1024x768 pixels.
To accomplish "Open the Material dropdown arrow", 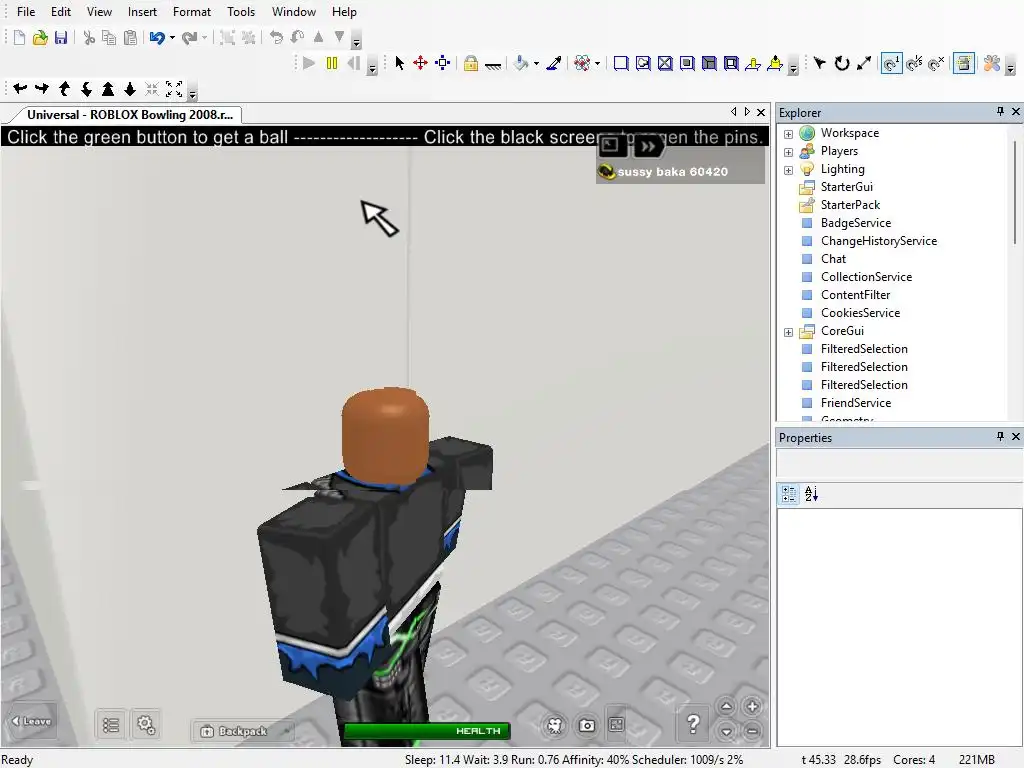I will click(598, 63).
